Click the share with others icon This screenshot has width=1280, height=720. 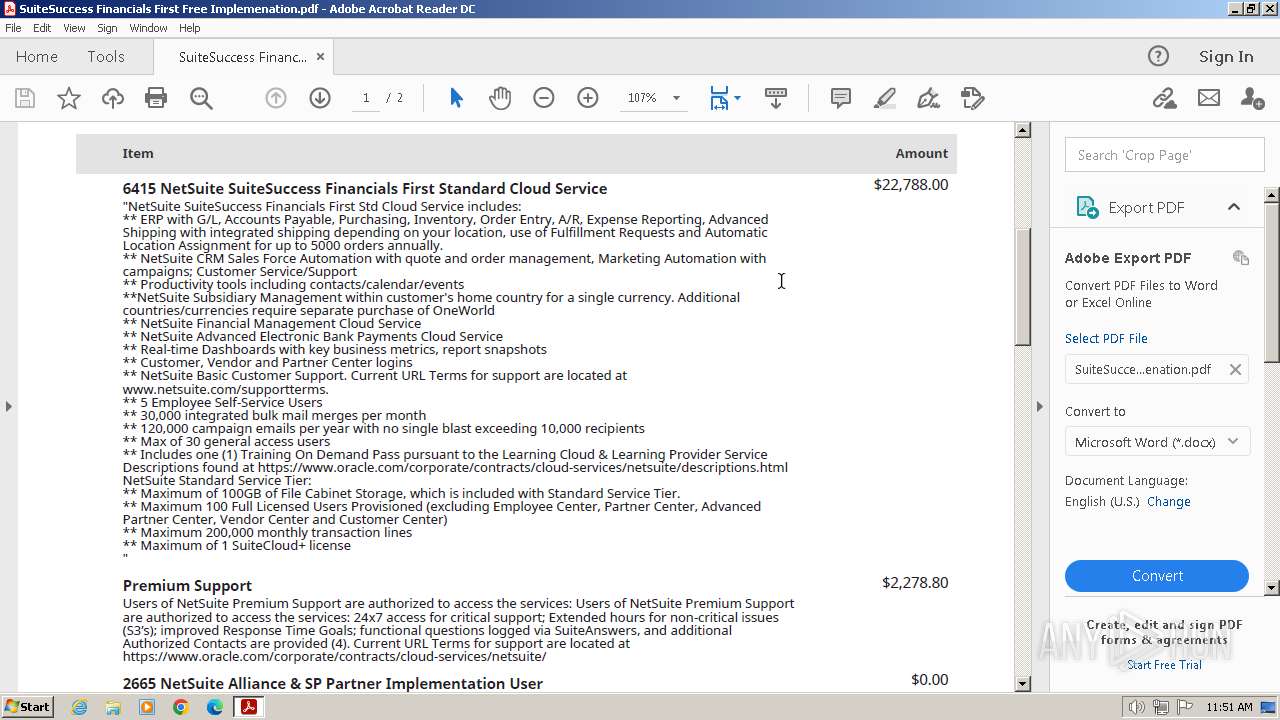coord(1252,98)
